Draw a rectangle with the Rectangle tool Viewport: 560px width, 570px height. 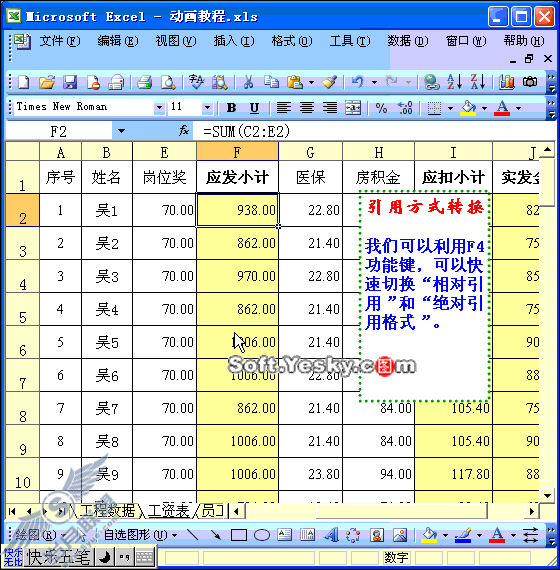click(239, 535)
